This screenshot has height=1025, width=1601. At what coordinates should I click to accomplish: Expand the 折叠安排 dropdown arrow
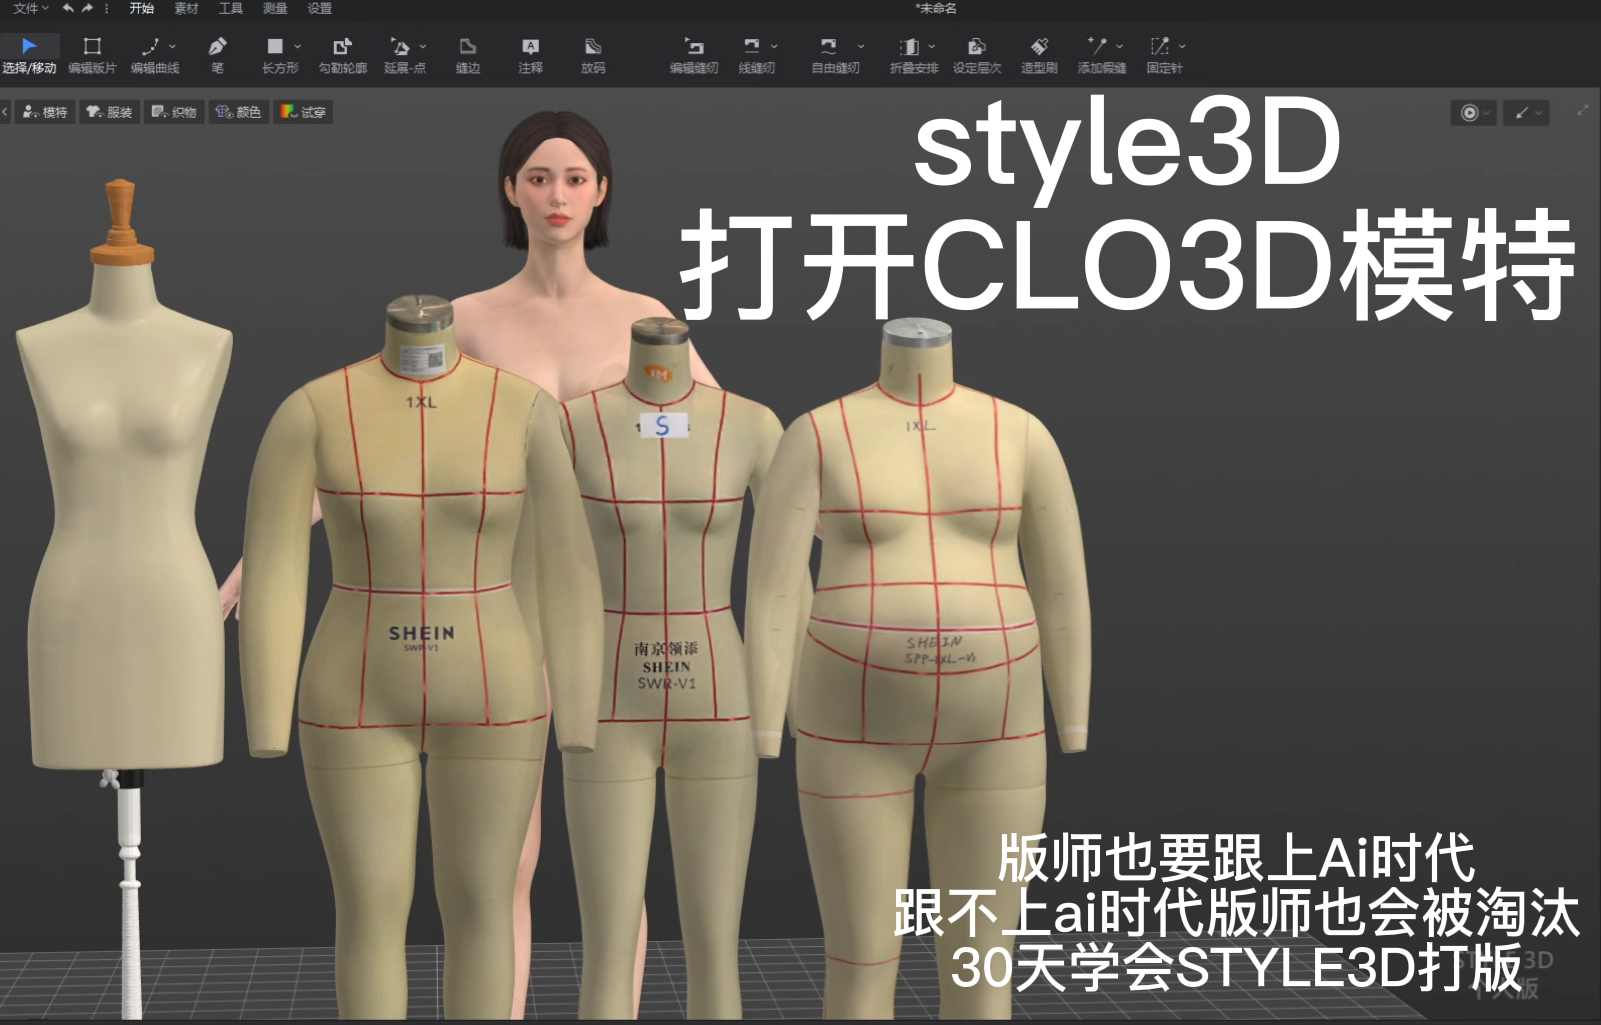tap(932, 46)
